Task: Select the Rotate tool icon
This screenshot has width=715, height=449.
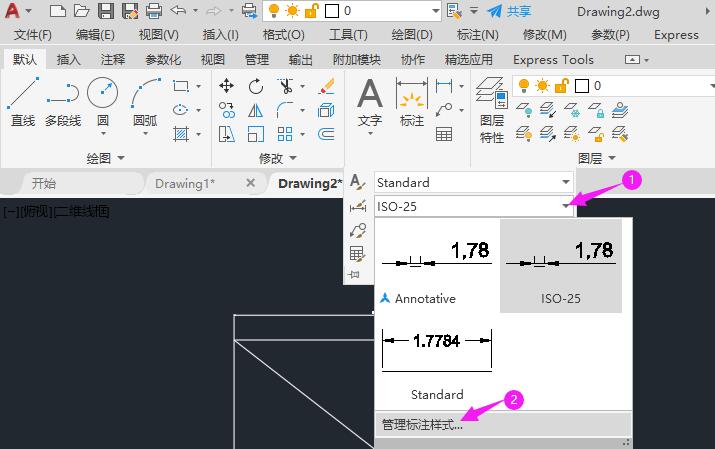Action: (x=256, y=86)
